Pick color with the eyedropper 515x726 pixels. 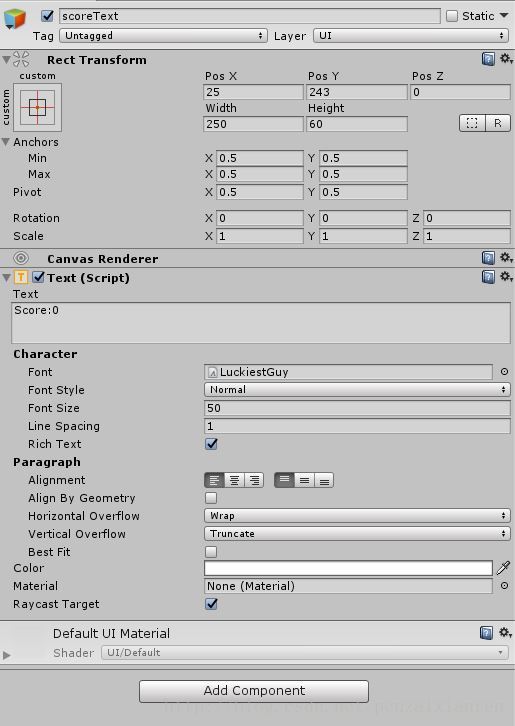(x=503, y=568)
